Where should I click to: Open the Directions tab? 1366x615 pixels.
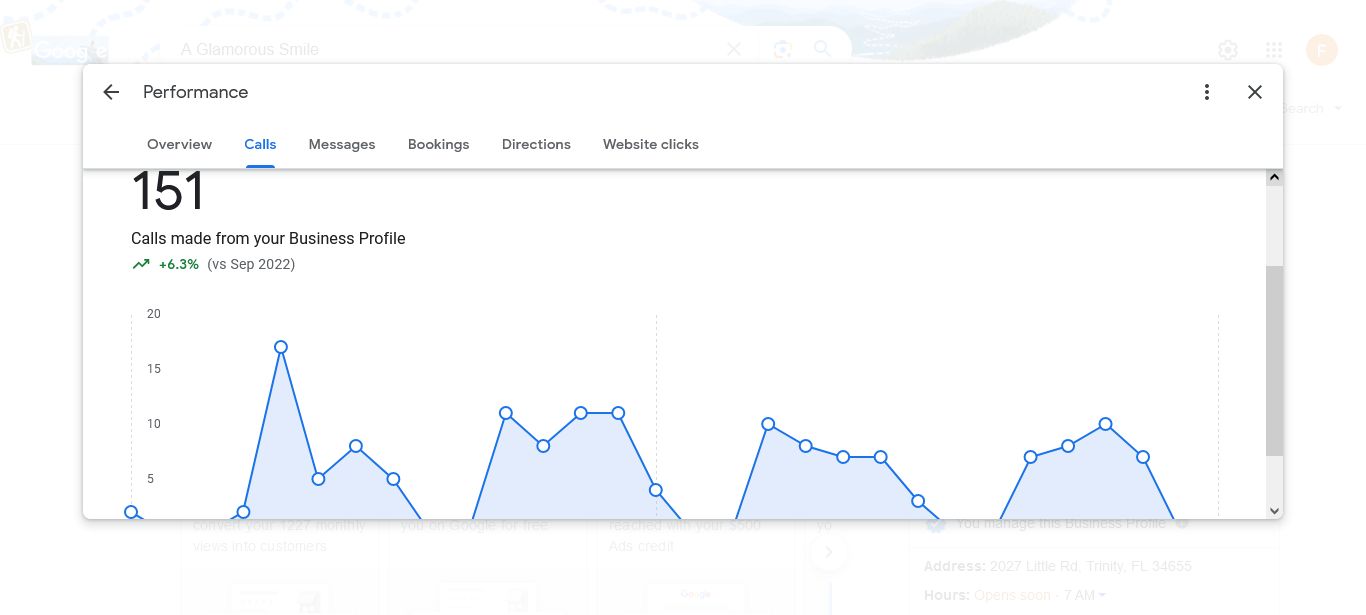pos(536,144)
